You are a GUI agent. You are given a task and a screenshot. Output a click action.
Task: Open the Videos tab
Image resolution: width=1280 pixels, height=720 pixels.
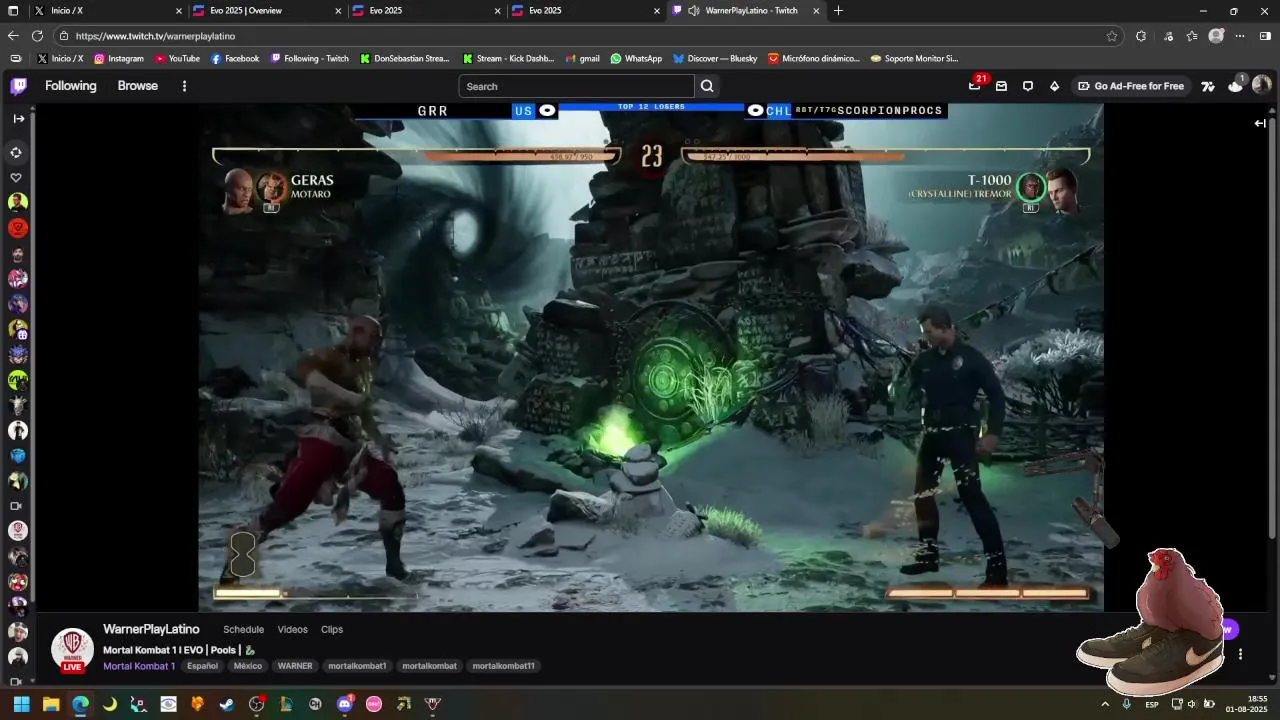(x=292, y=629)
